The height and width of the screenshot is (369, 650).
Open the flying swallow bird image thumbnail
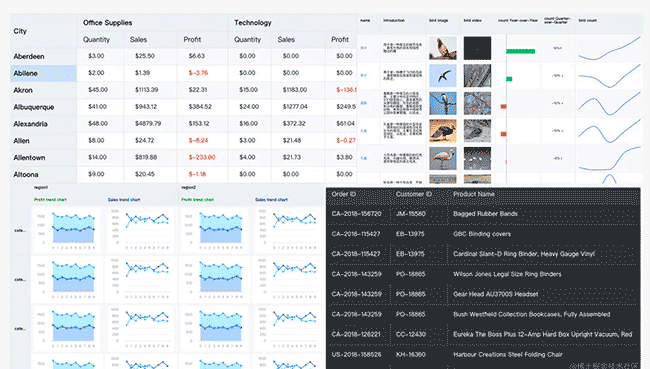443,75
